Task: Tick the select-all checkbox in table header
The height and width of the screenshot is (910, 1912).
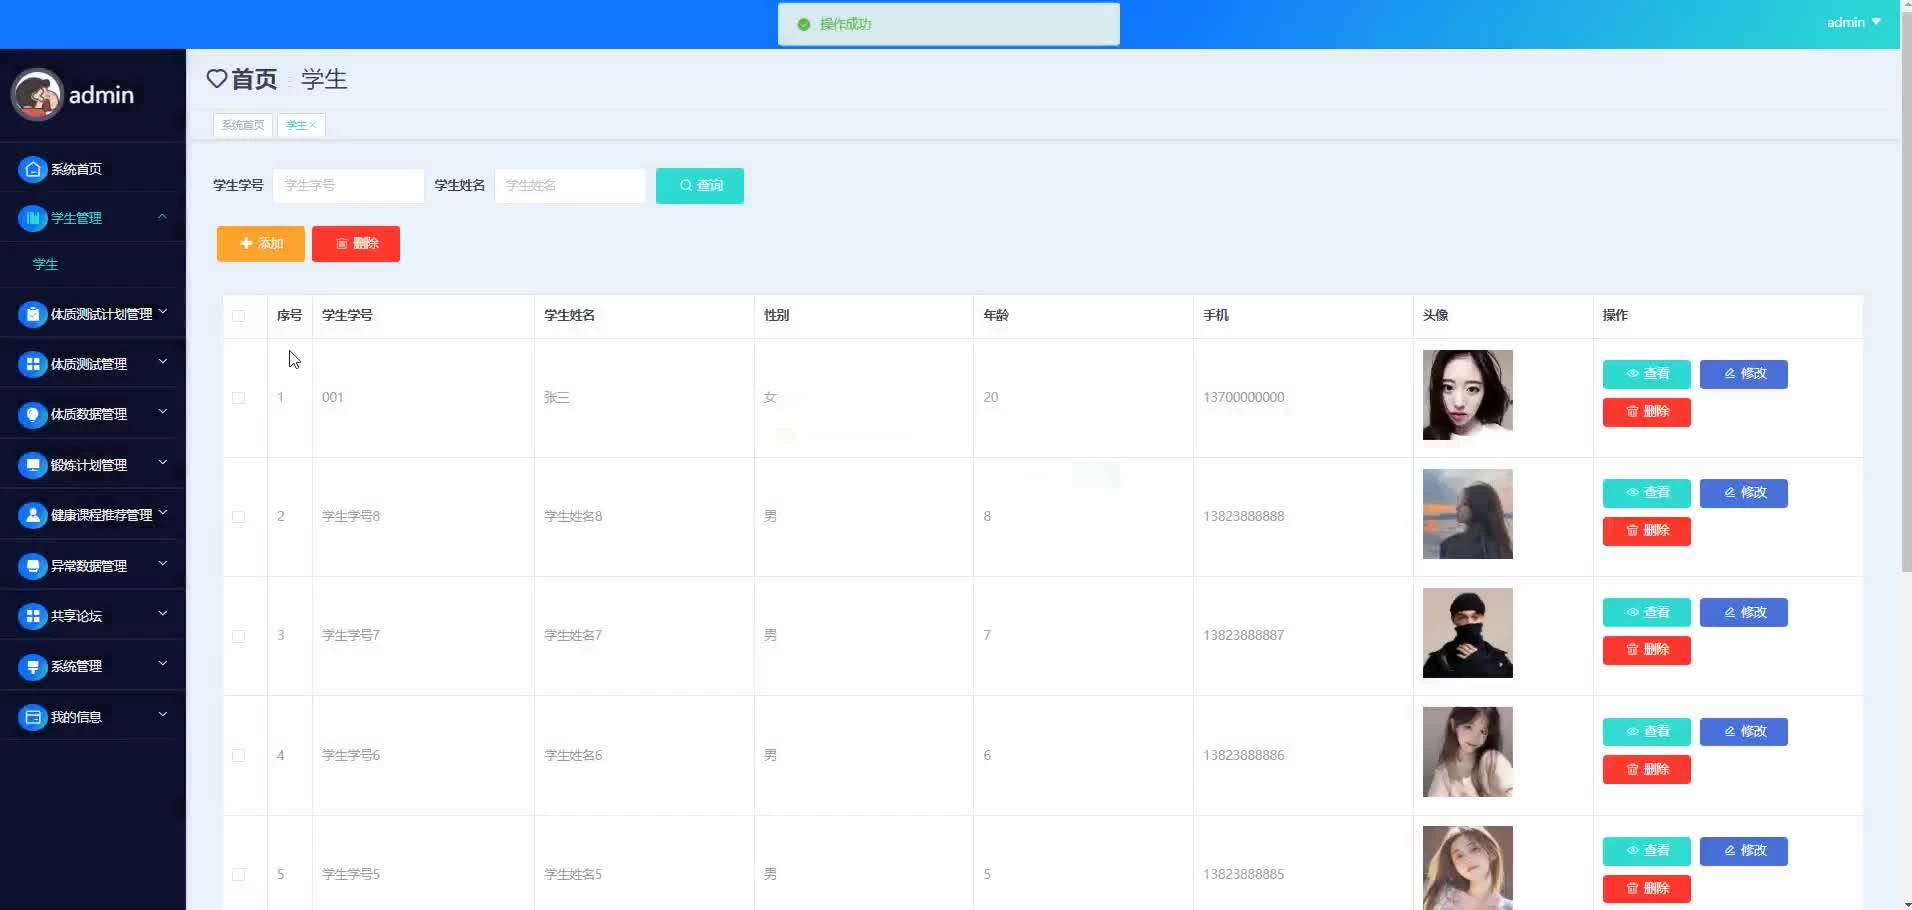Action: pos(238,316)
